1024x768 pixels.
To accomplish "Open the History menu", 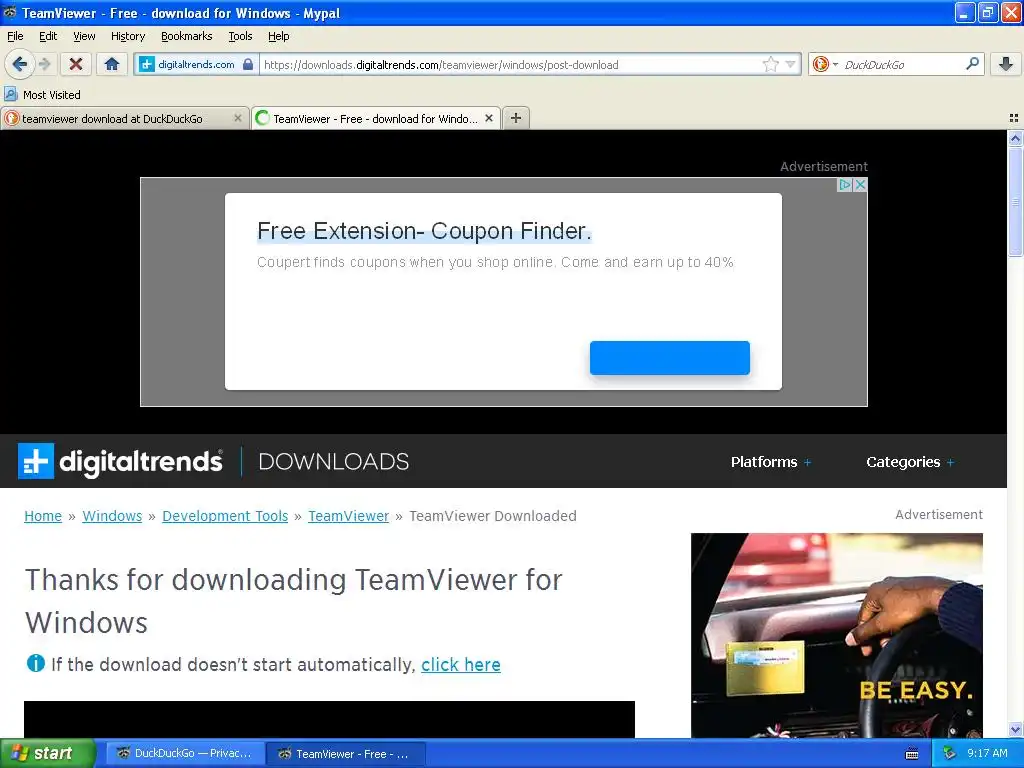I will tap(128, 36).
